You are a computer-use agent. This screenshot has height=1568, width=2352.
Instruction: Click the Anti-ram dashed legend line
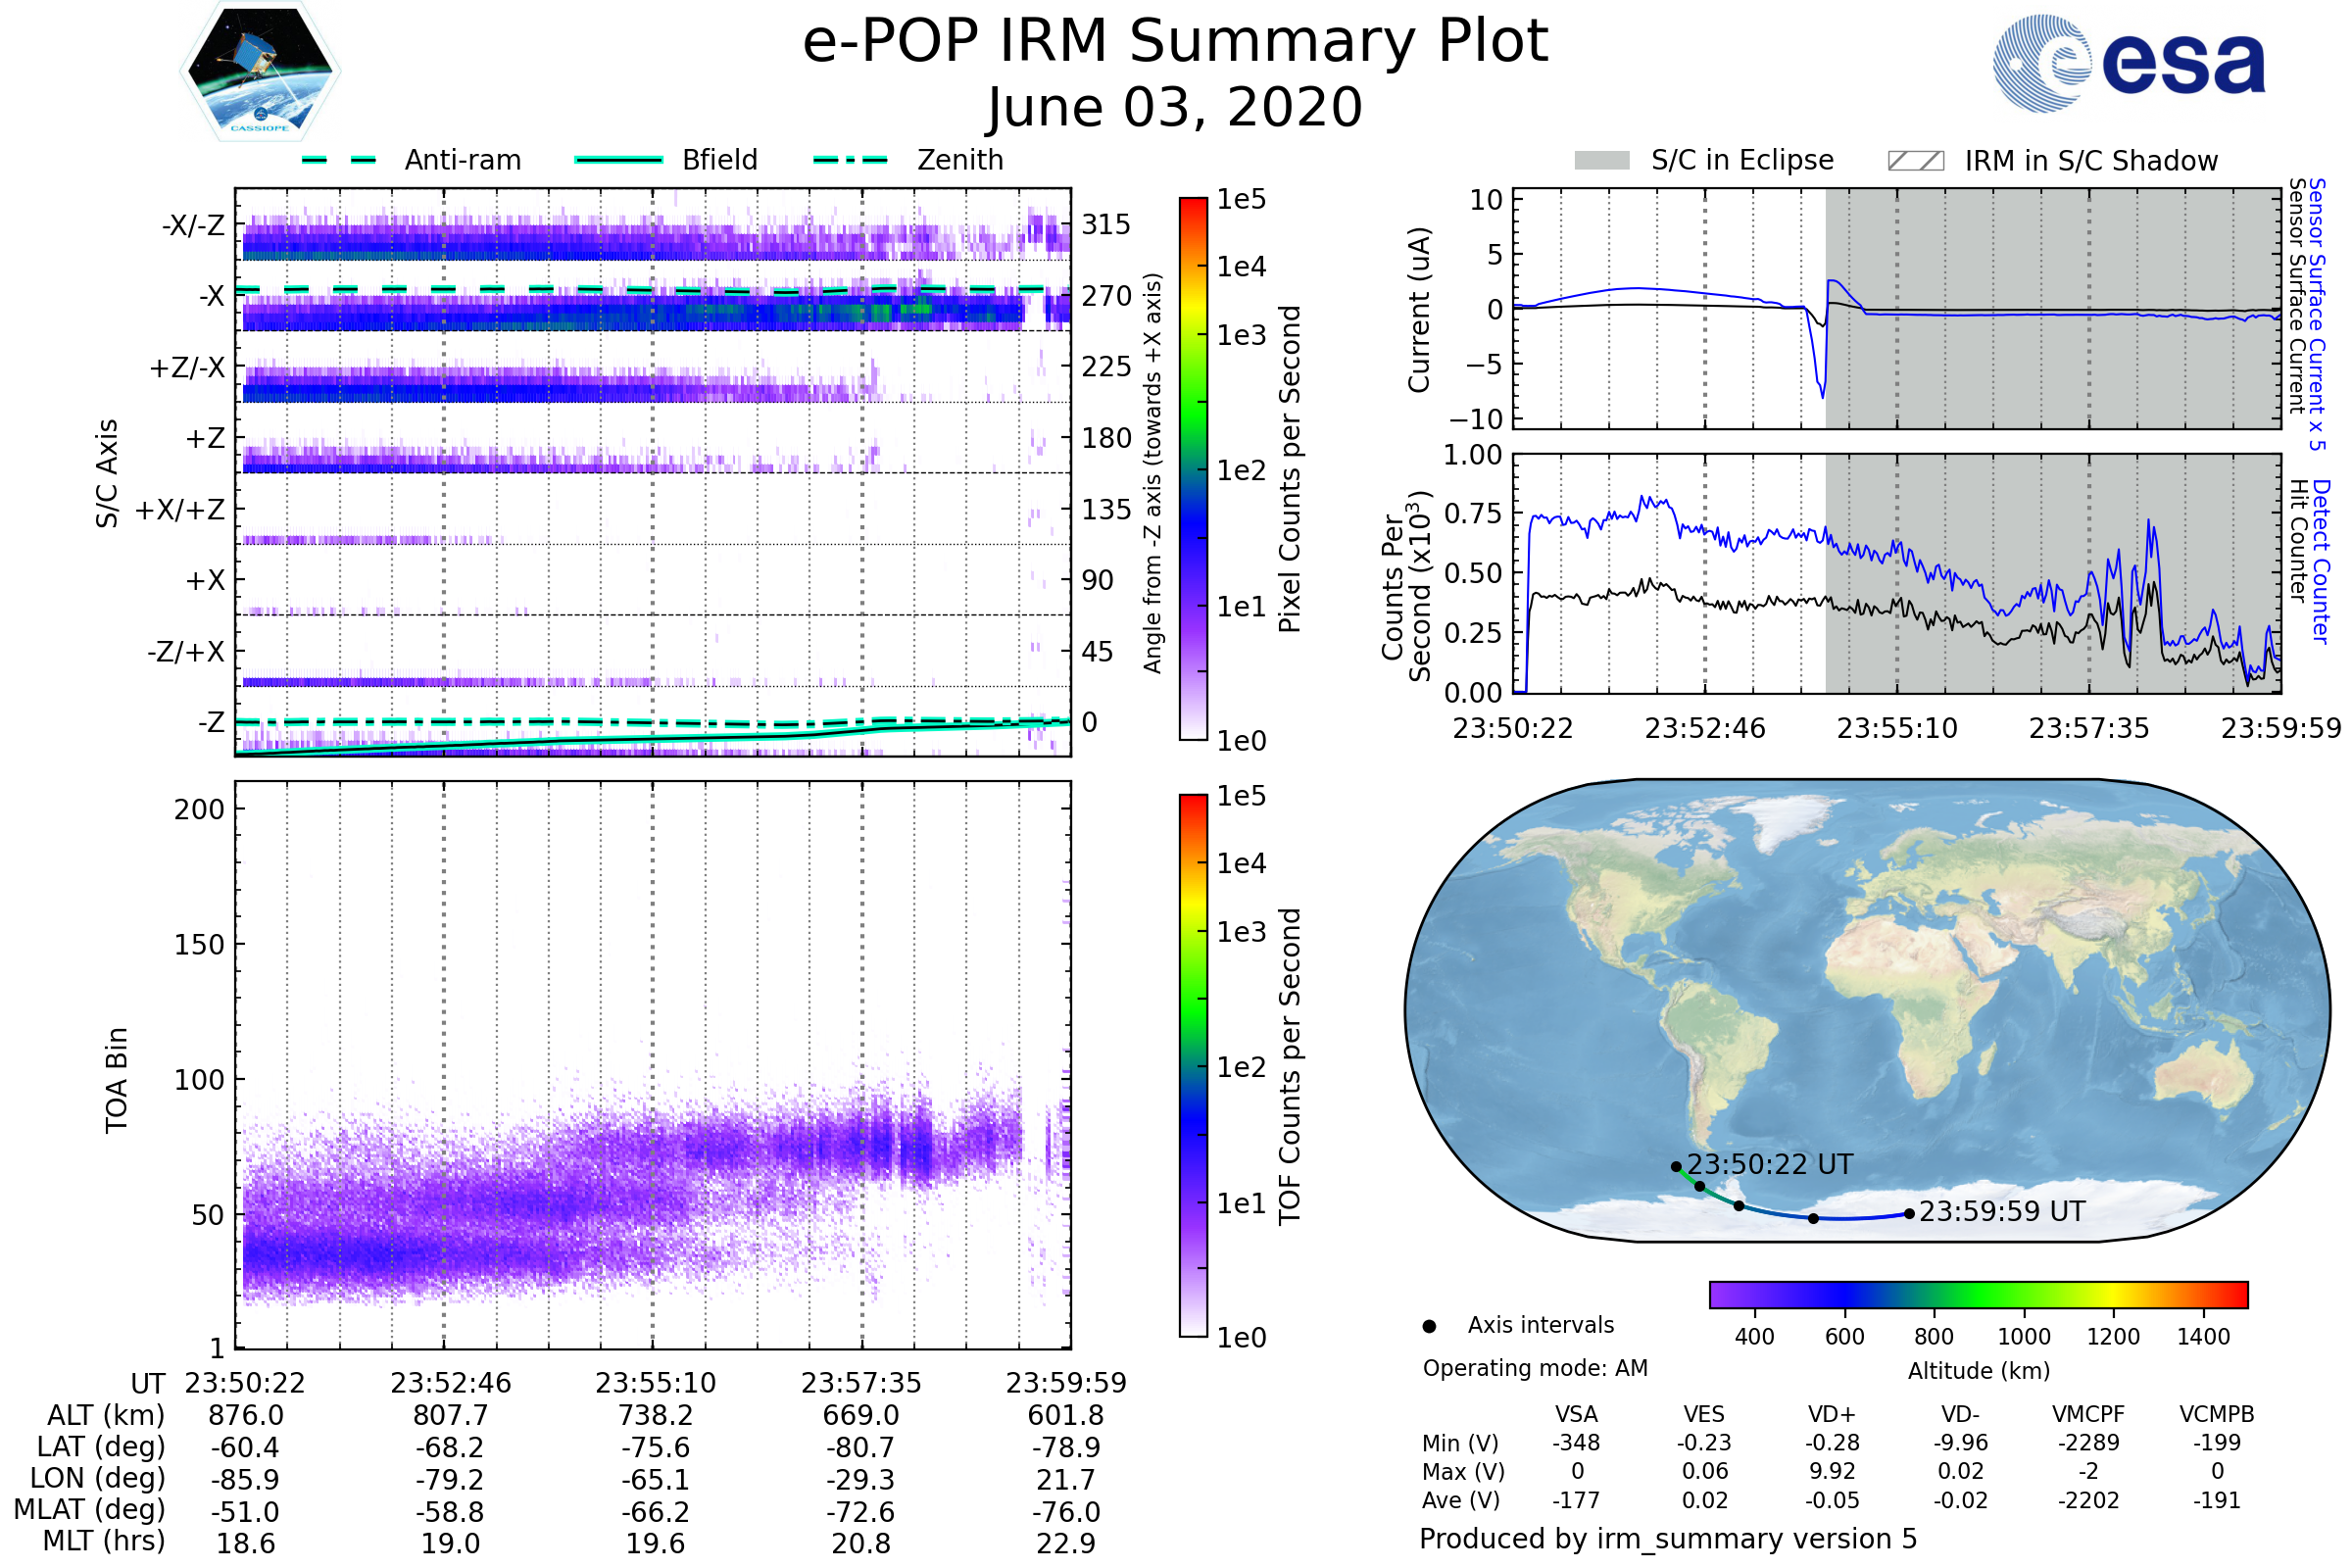pos(339,160)
